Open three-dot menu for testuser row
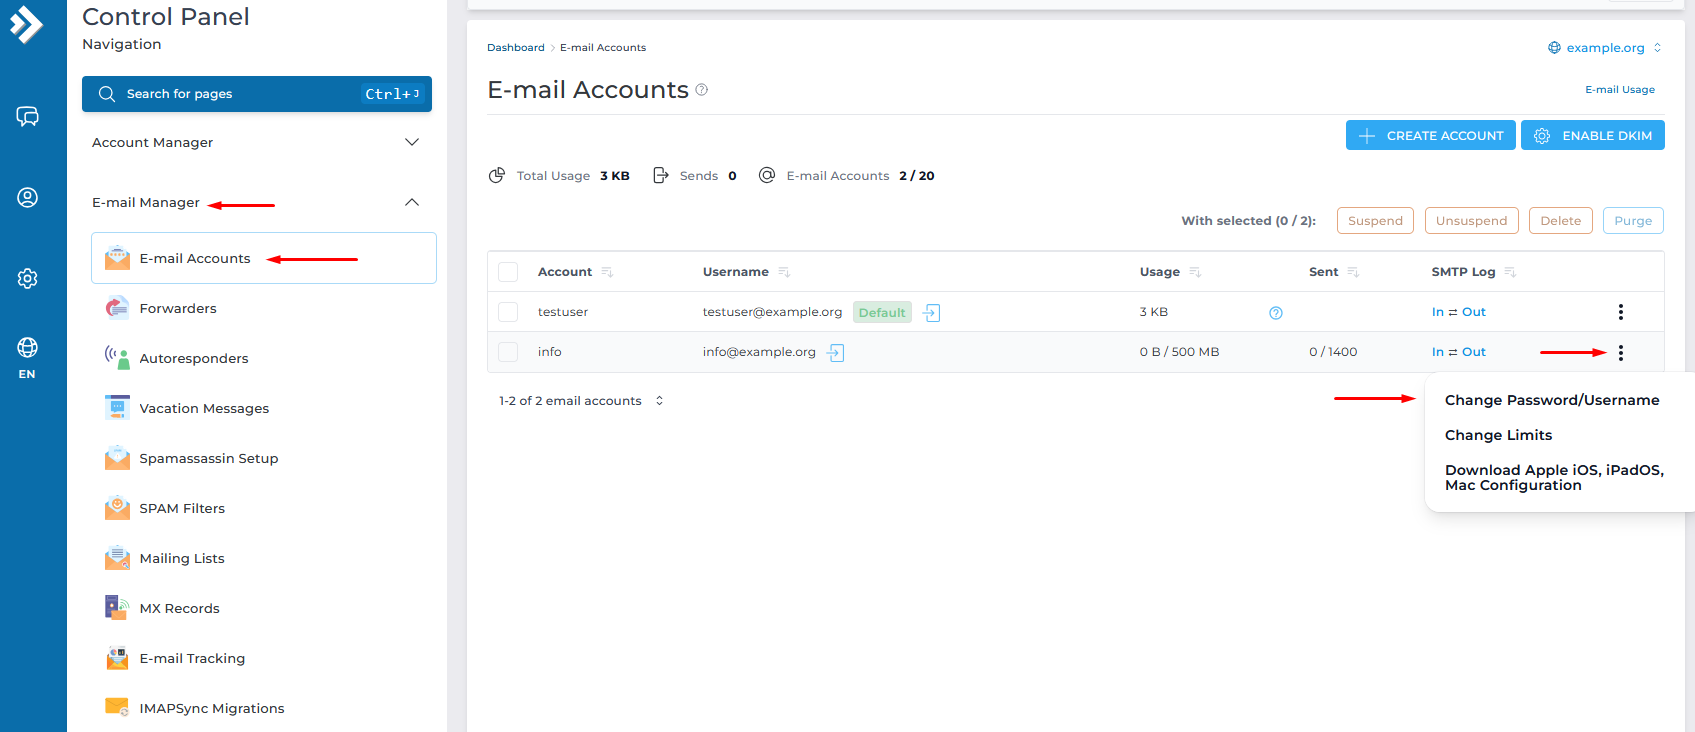This screenshot has height=732, width=1695. coord(1620,312)
